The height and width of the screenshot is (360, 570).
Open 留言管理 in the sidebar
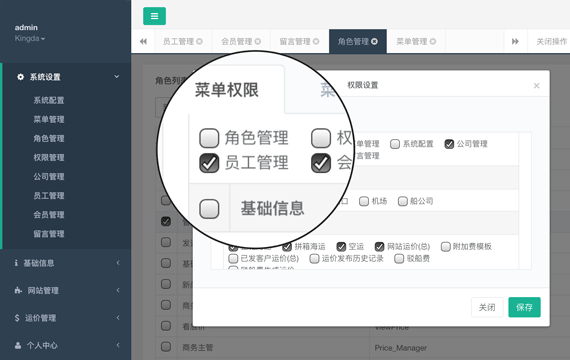tap(49, 234)
